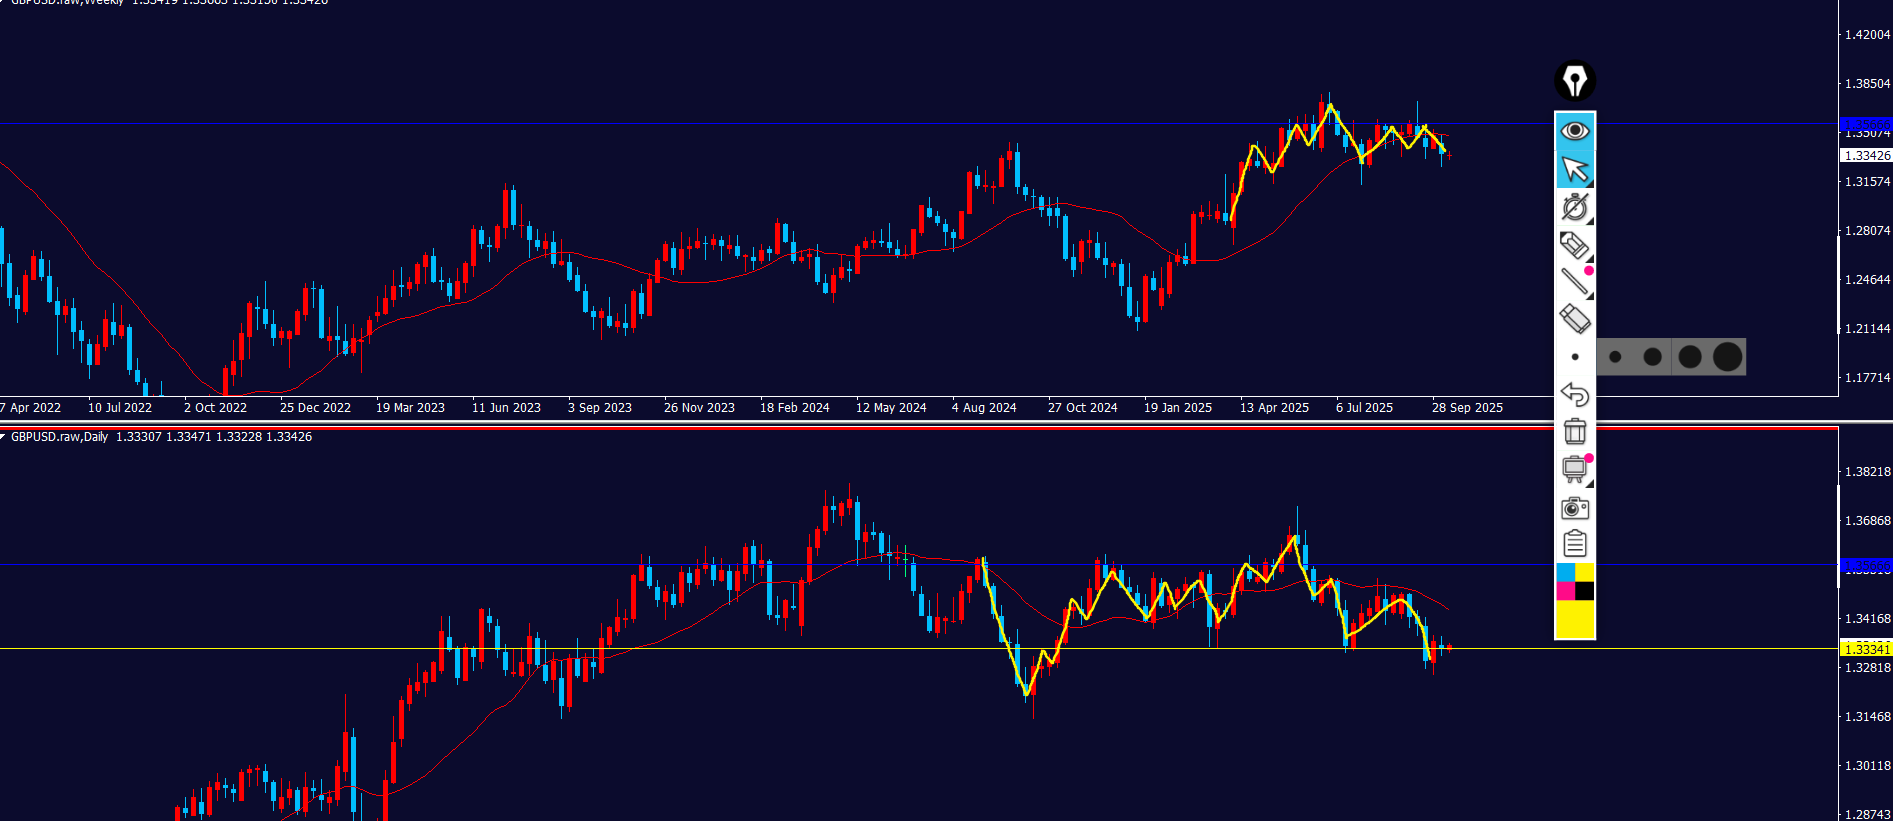The height and width of the screenshot is (821, 1893).
Task: Open the whiteboard easel tool
Action: (1574, 469)
